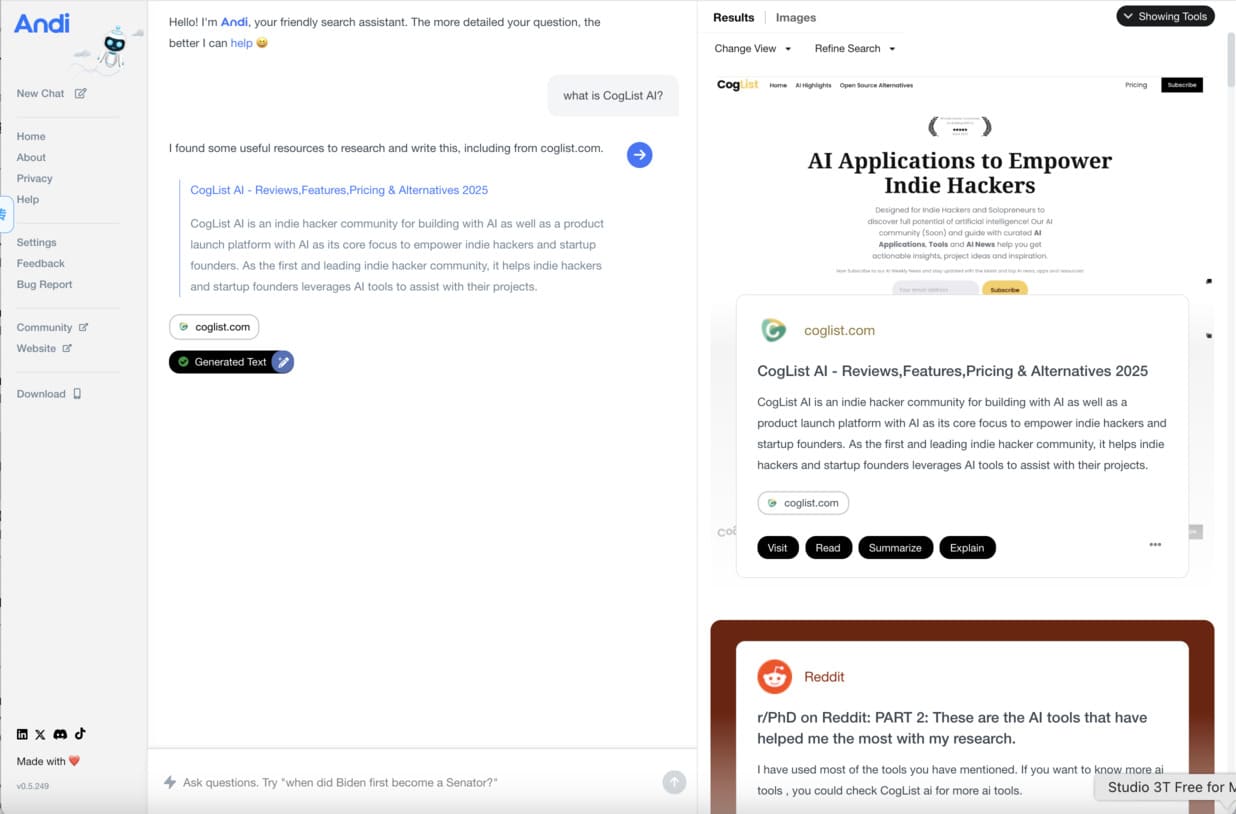1236x814 pixels.
Task: Open the Help page
Action: [x=28, y=199]
